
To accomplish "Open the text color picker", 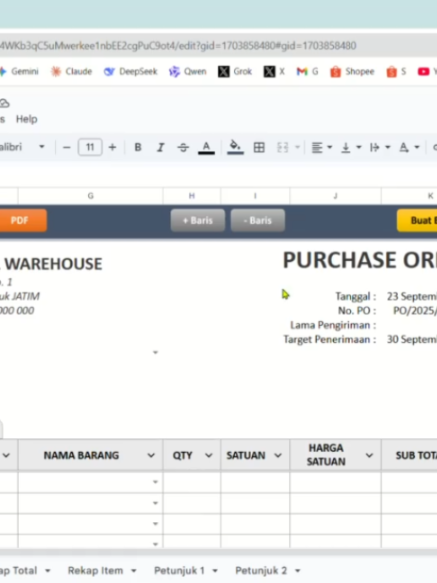I will click(206, 148).
